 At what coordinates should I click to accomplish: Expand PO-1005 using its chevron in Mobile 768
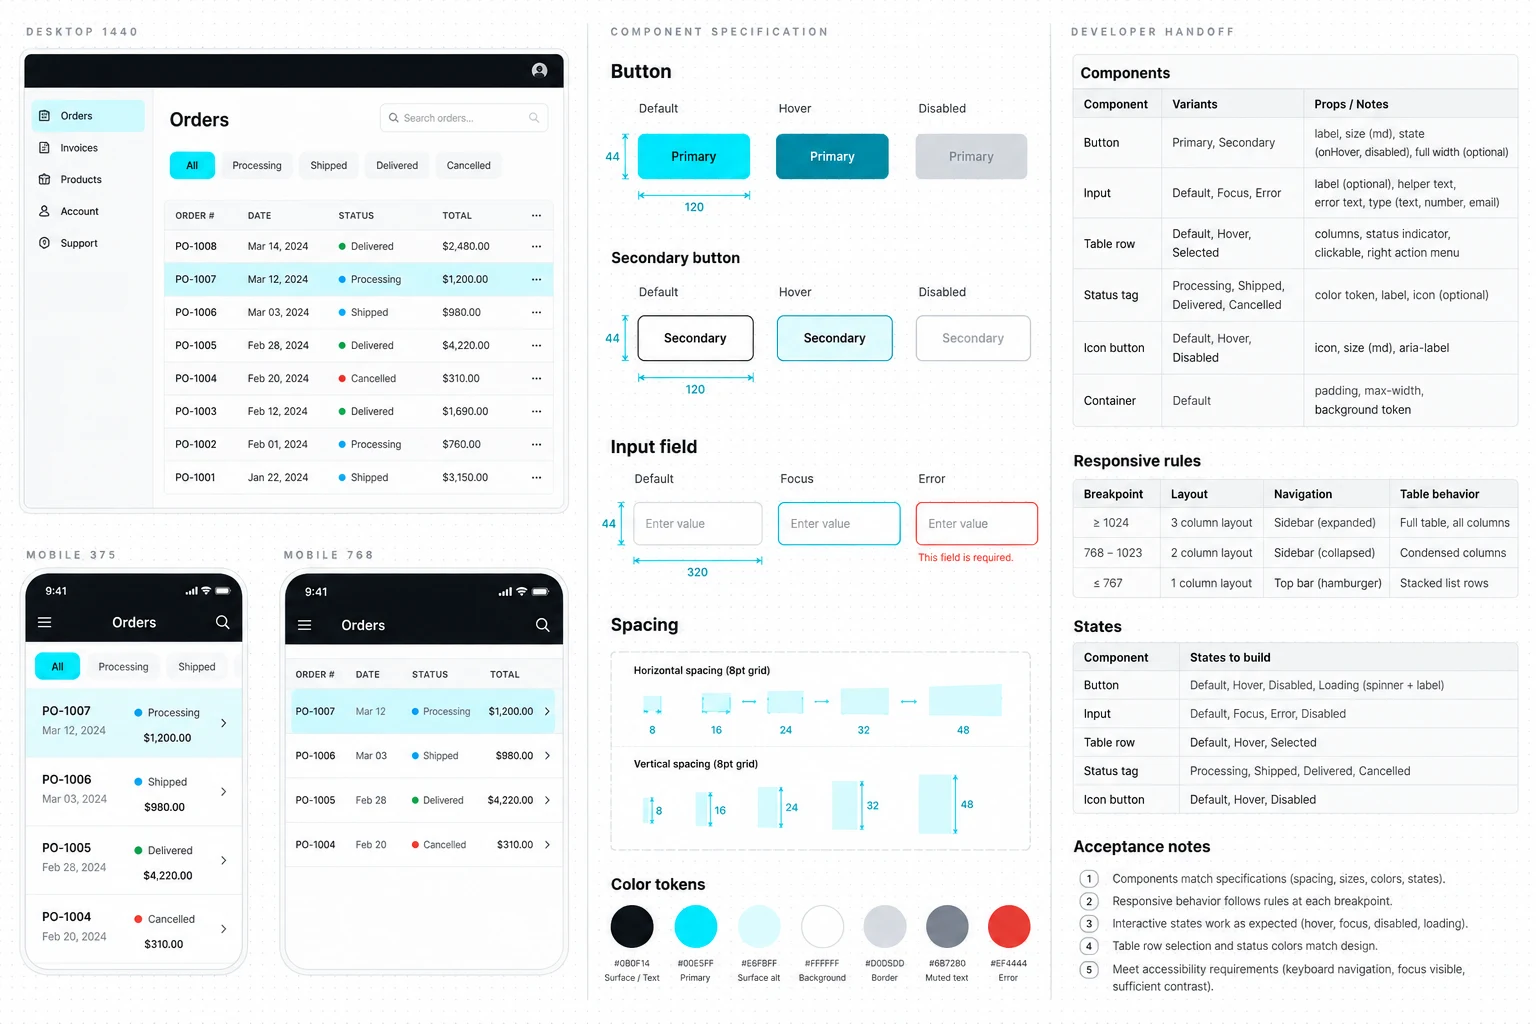547,800
